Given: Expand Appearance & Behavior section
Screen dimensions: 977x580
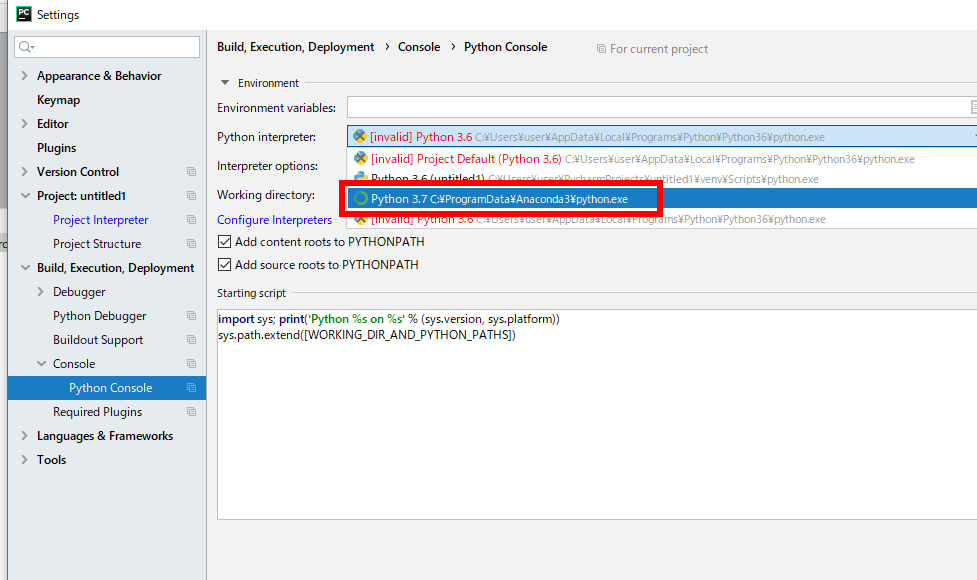Looking at the screenshot, I should coord(24,75).
